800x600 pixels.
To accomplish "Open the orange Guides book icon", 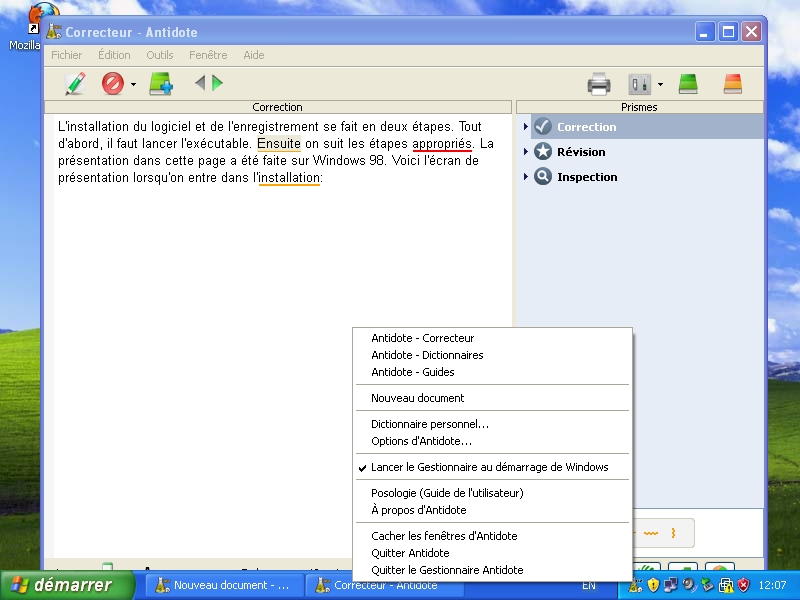I will click(733, 84).
